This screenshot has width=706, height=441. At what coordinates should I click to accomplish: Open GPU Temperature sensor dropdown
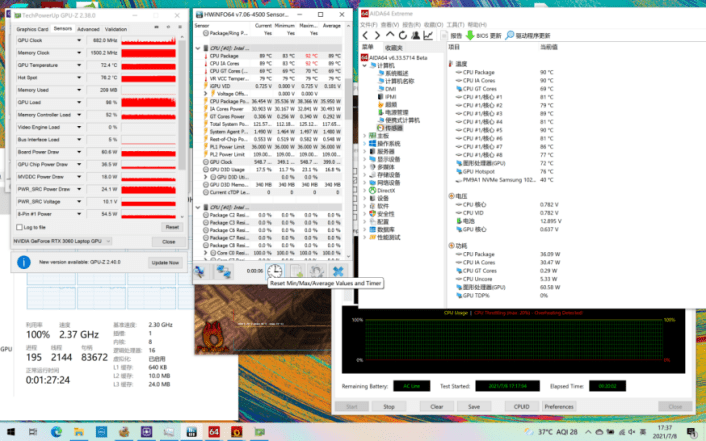click(x=79, y=65)
